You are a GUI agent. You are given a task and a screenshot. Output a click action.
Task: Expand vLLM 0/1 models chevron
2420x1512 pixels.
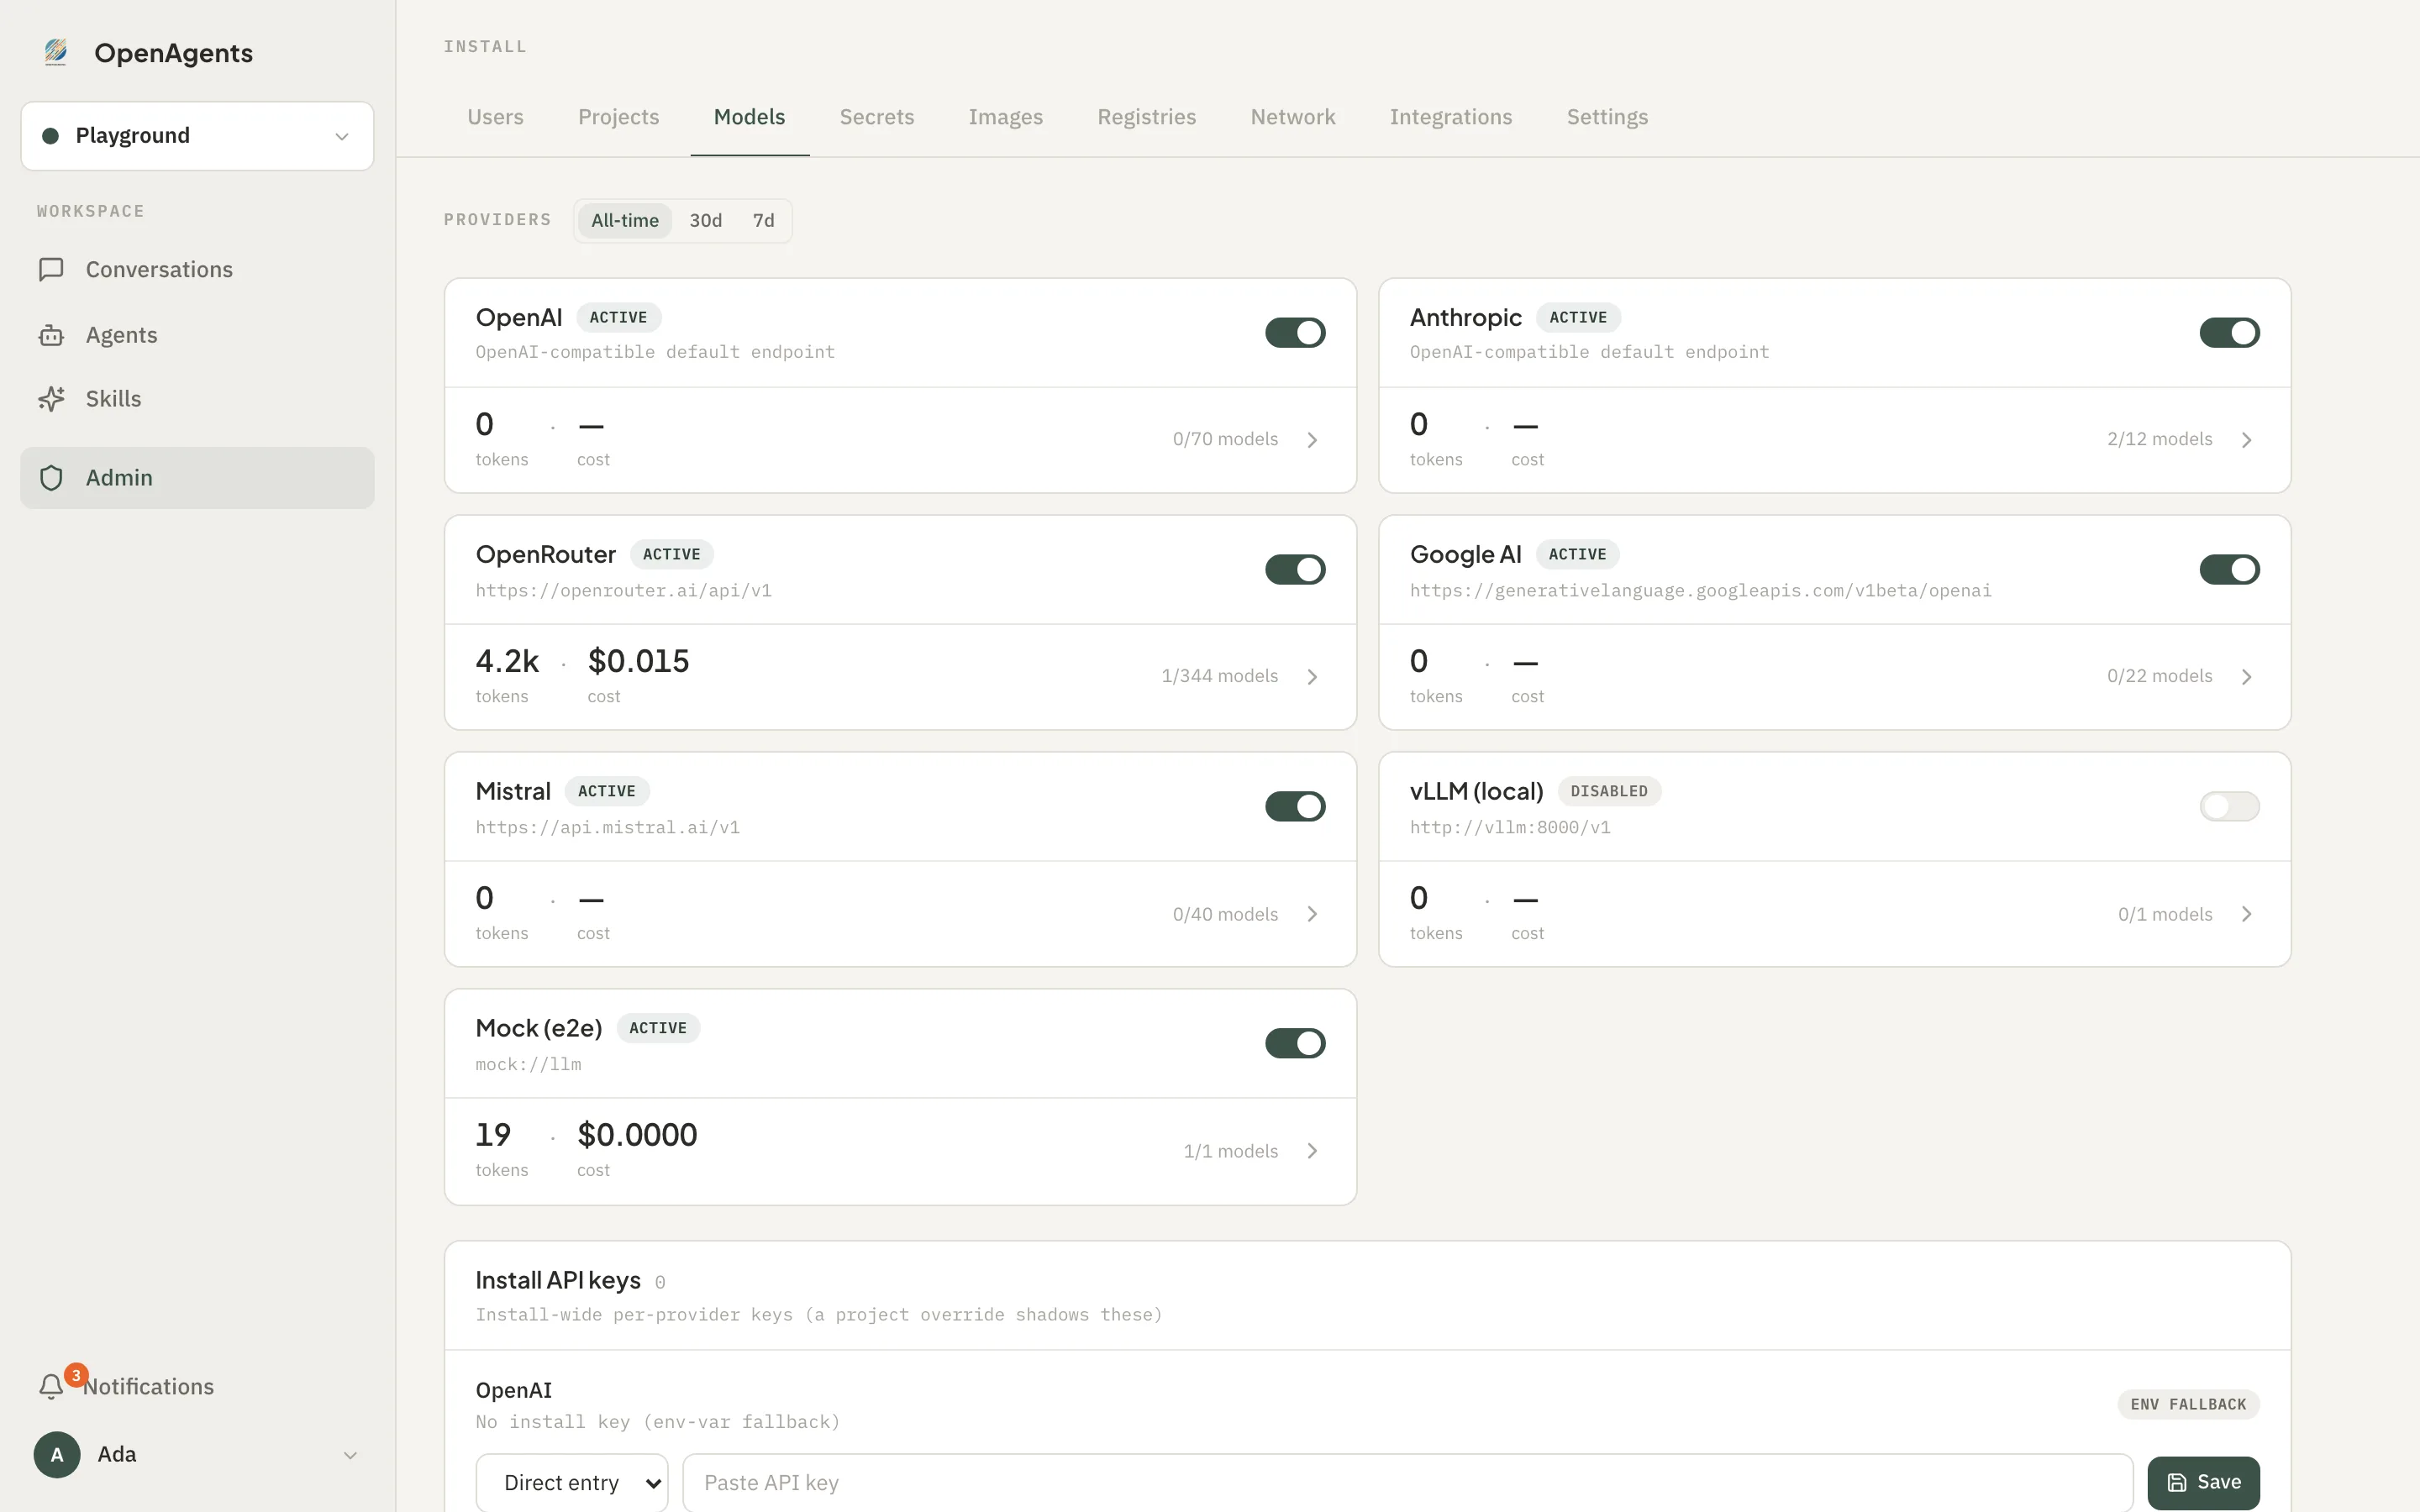pyautogui.click(x=2246, y=914)
